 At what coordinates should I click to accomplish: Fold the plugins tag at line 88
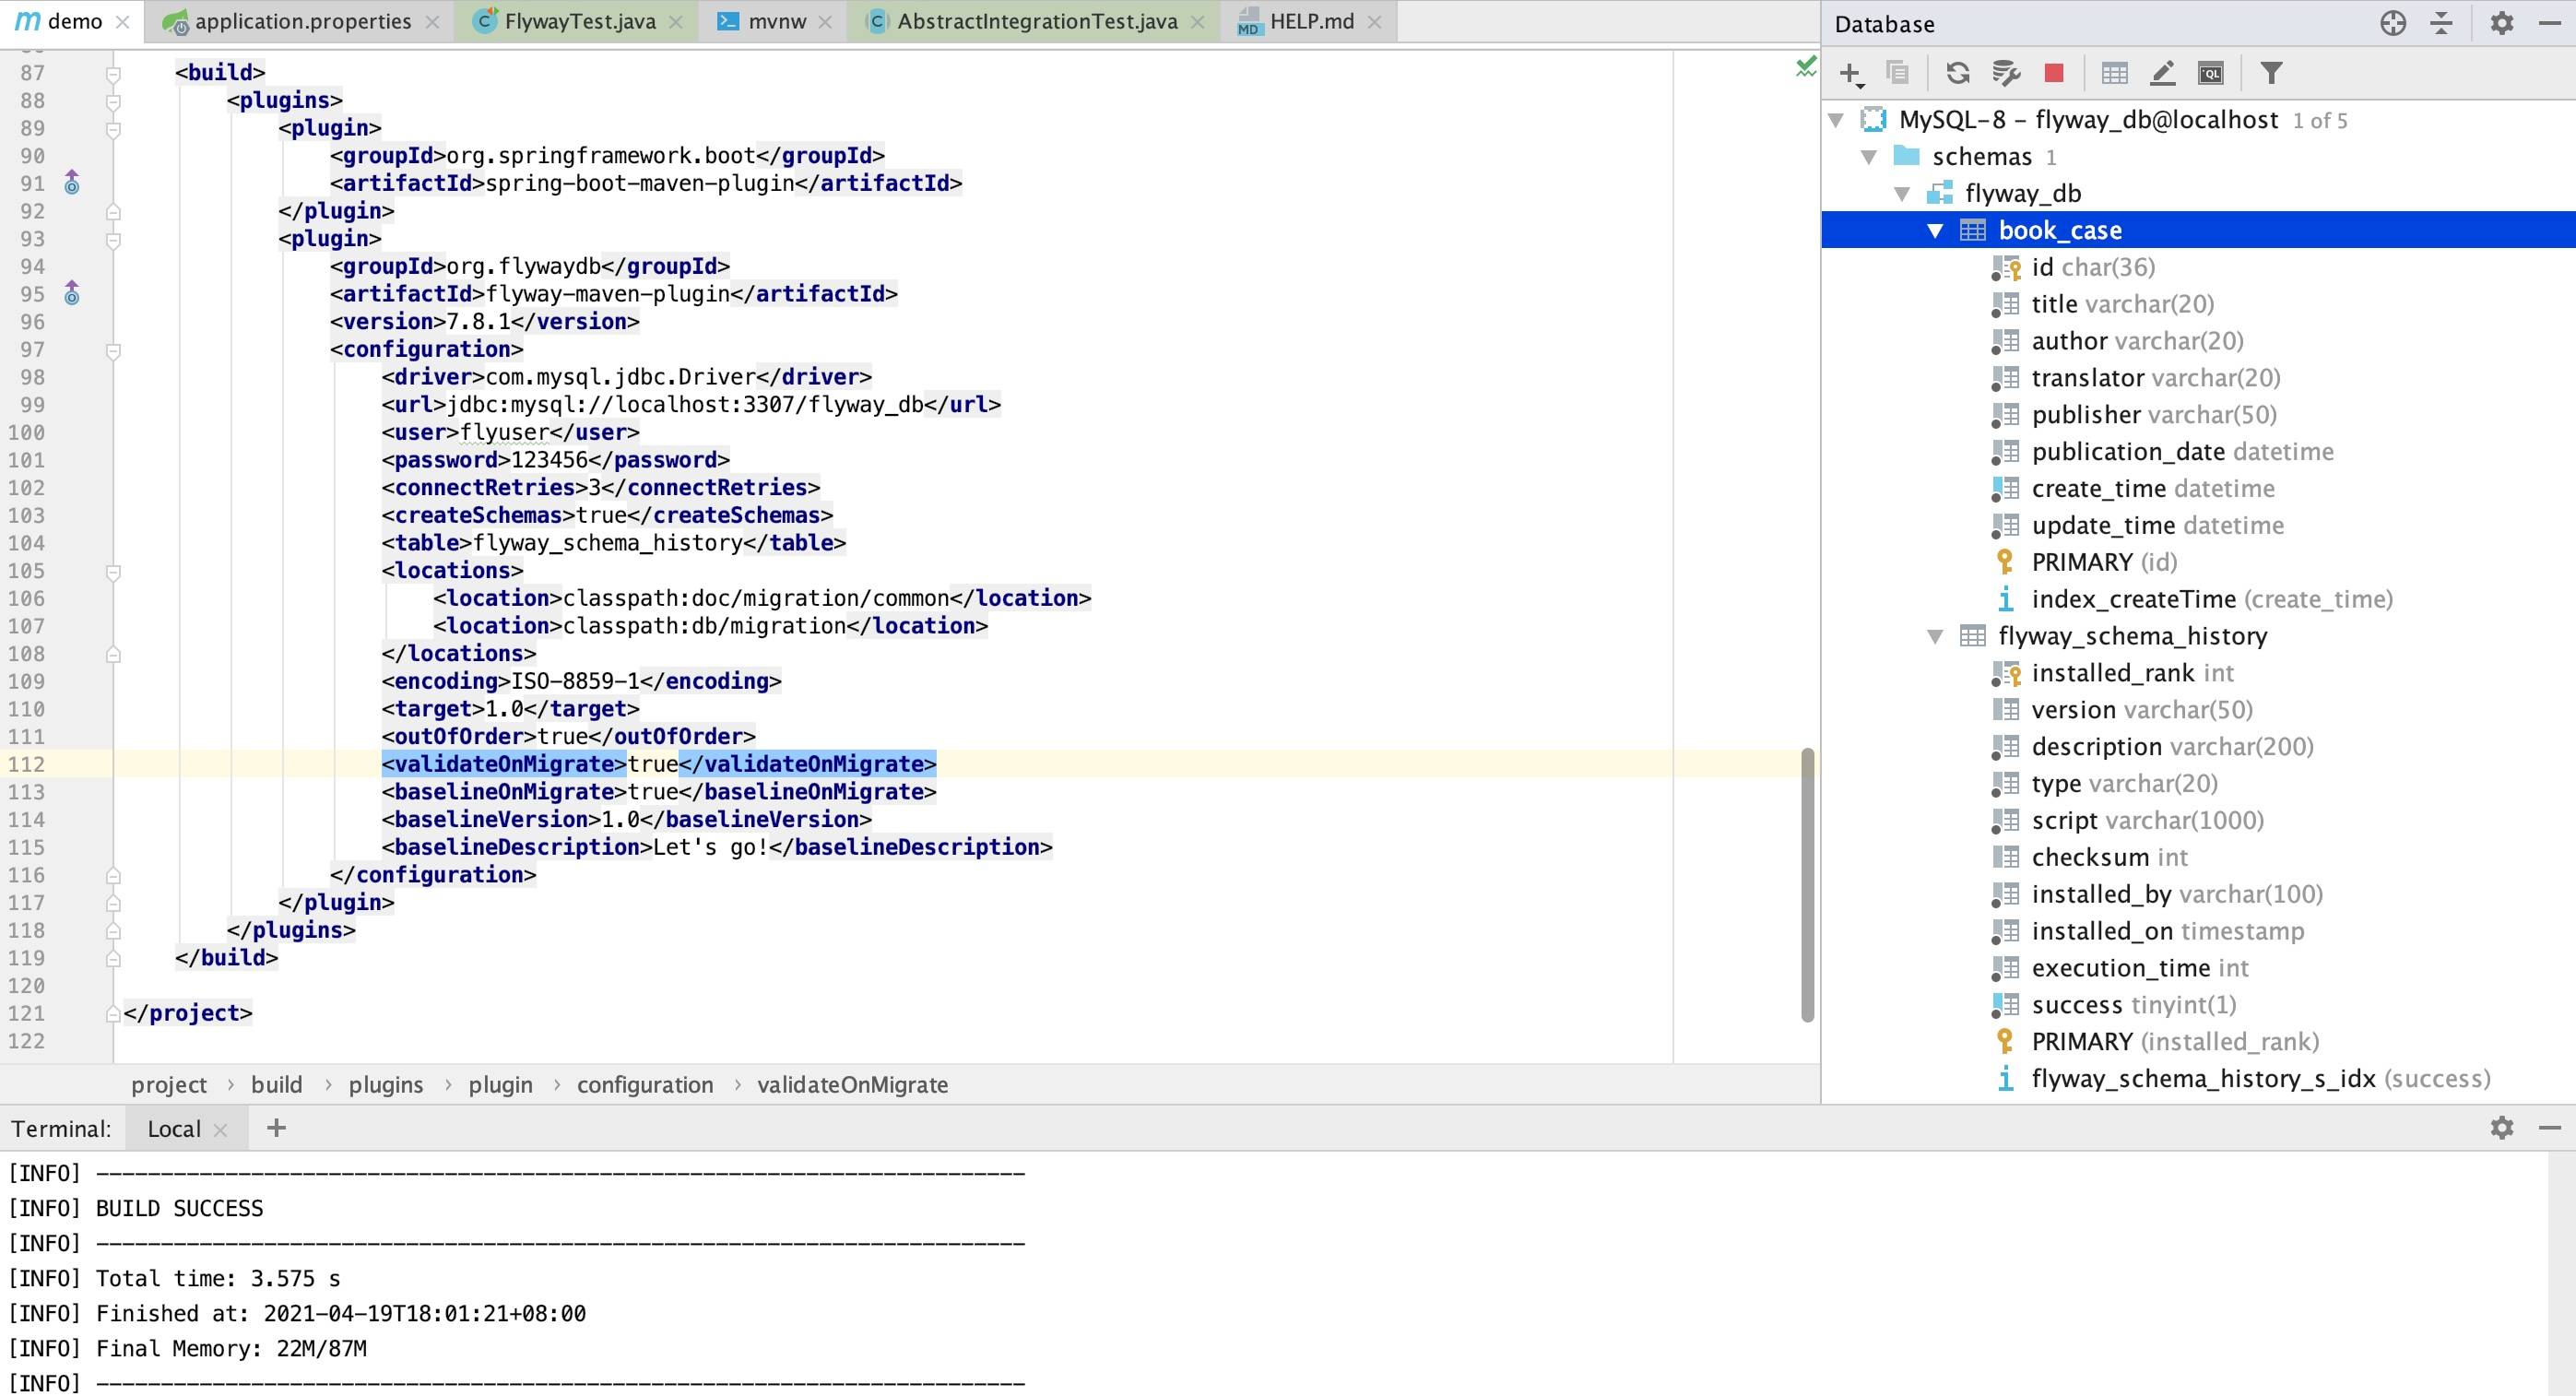(113, 102)
